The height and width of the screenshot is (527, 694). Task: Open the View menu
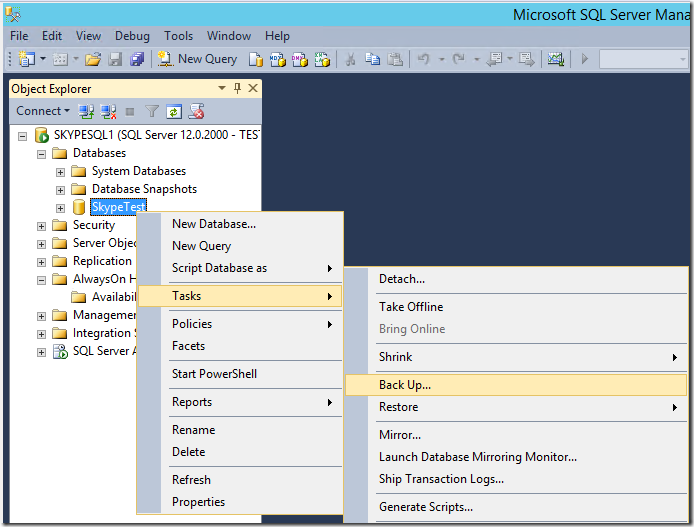[88, 36]
